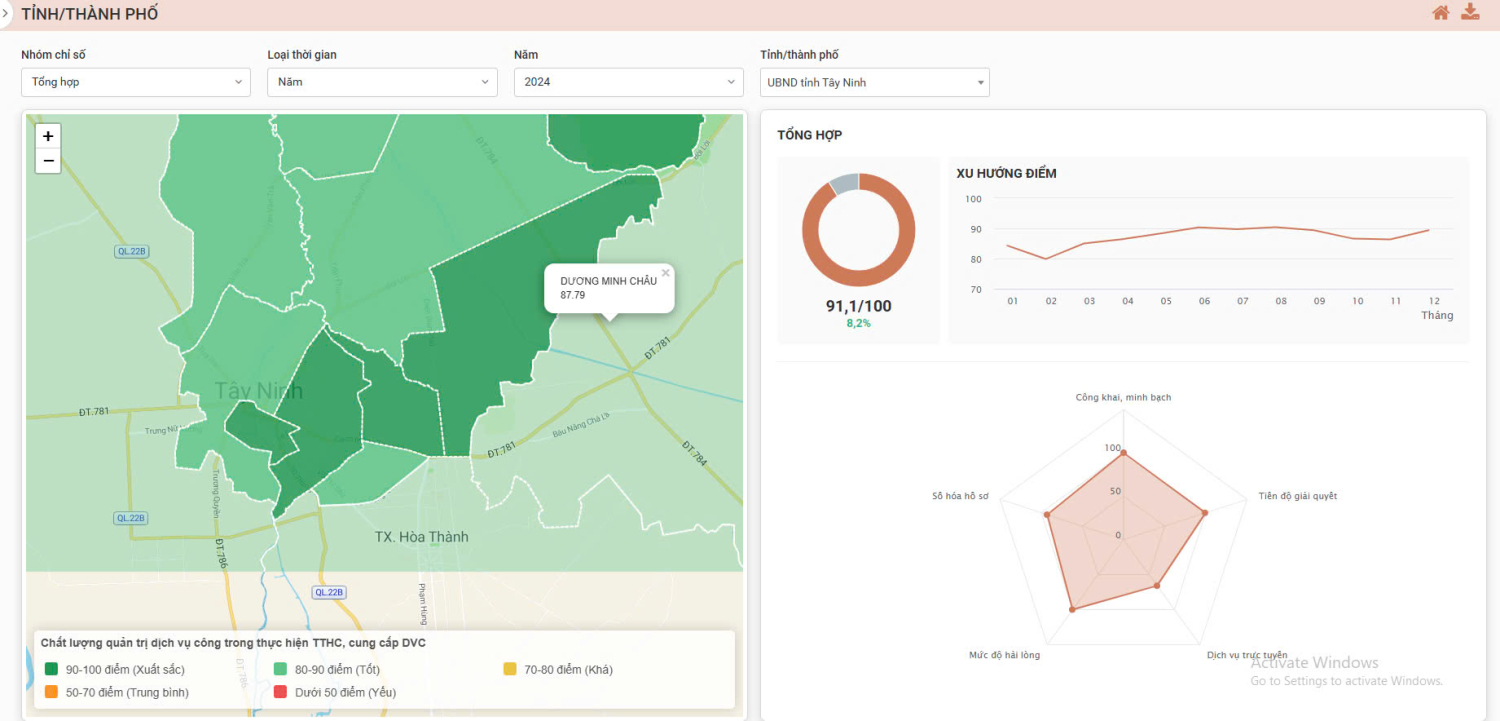The height and width of the screenshot is (721, 1500).
Task: Click the Tây Ninh label on map
Action: click(x=258, y=391)
